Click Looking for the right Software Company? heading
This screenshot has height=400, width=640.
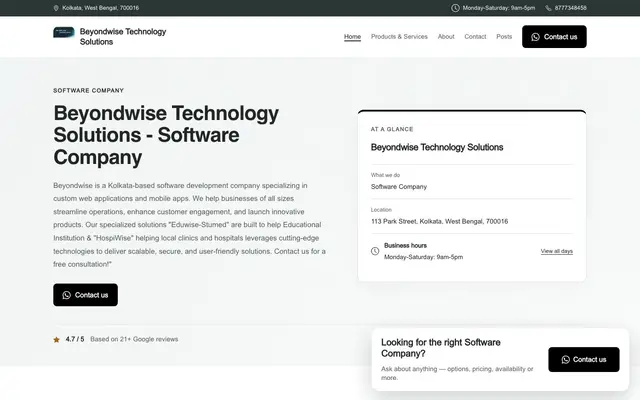click(441, 348)
